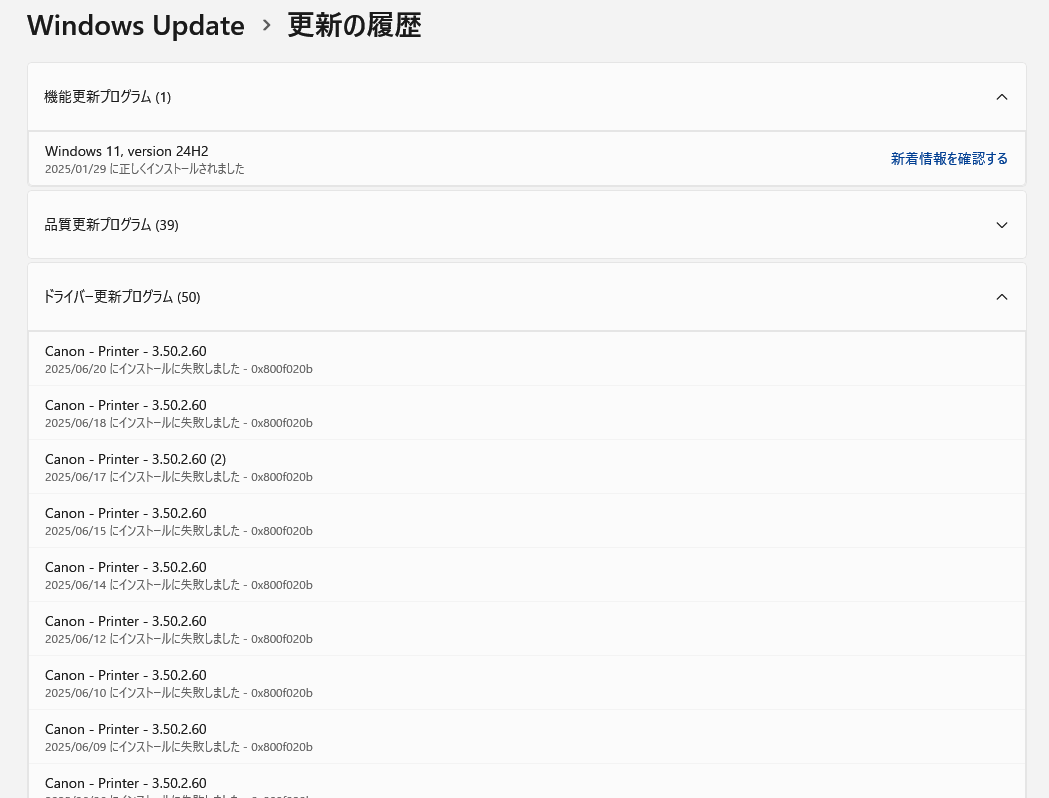Select Canon Printer entry failed on 2025/06/09
The height and width of the screenshot is (798, 1049).
point(527,736)
